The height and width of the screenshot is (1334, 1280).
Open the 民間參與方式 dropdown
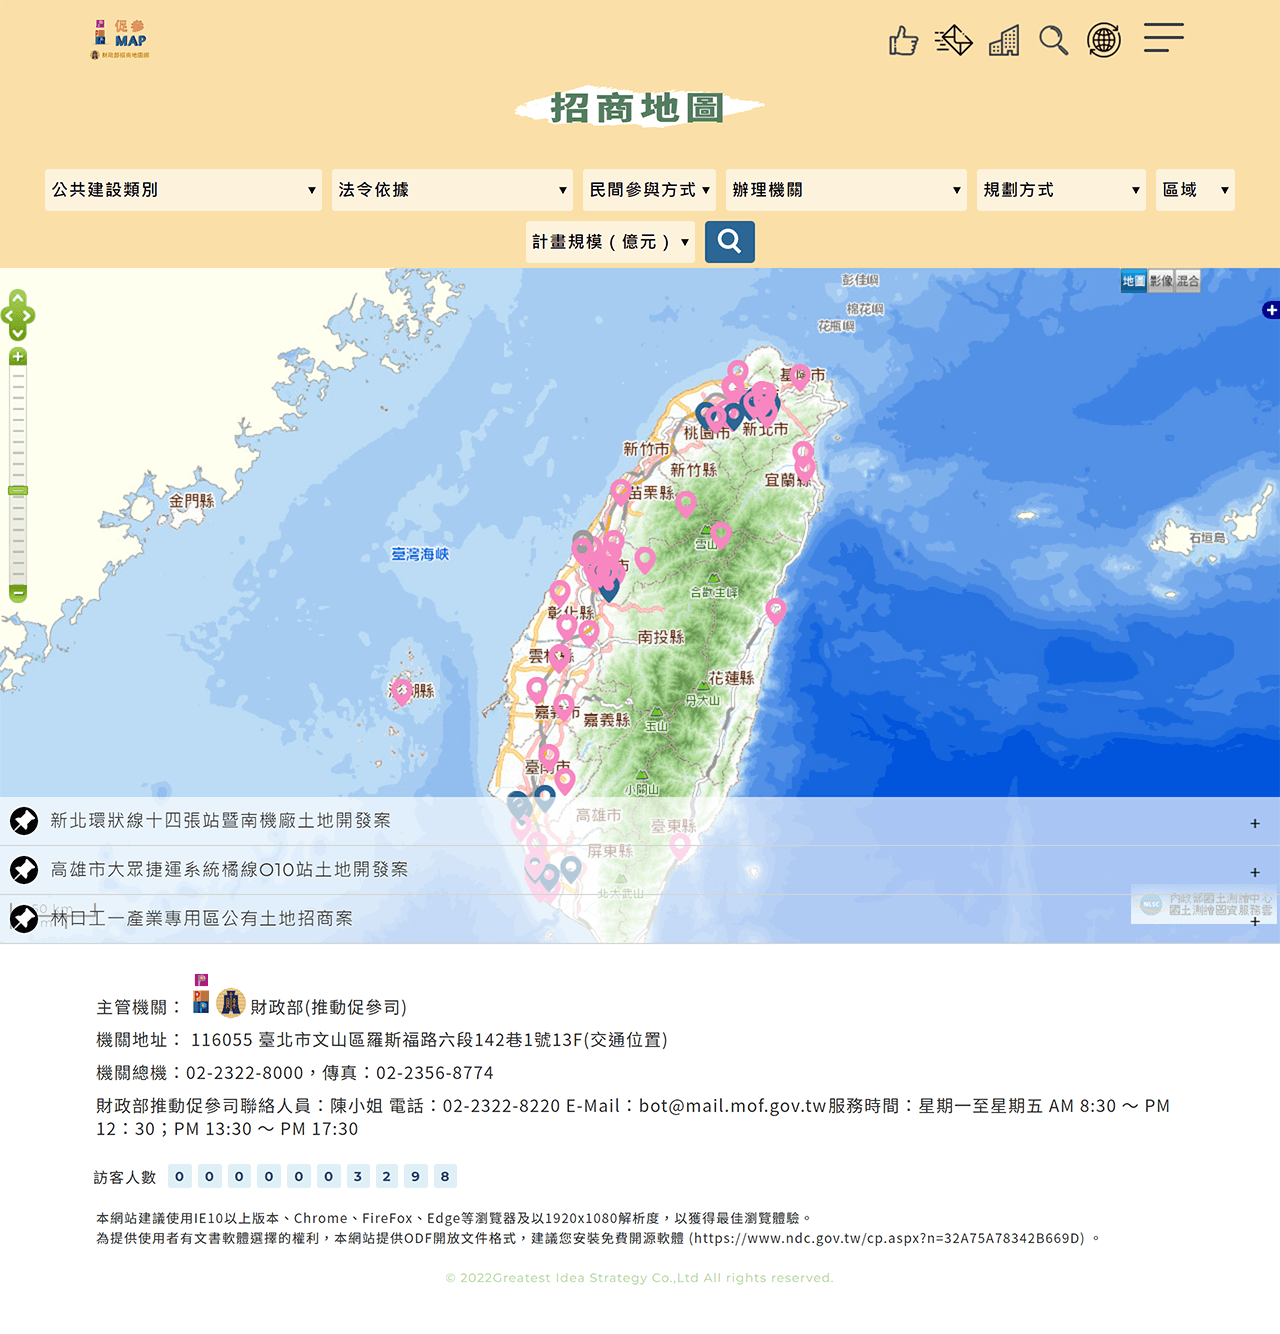pyautogui.click(x=649, y=190)
